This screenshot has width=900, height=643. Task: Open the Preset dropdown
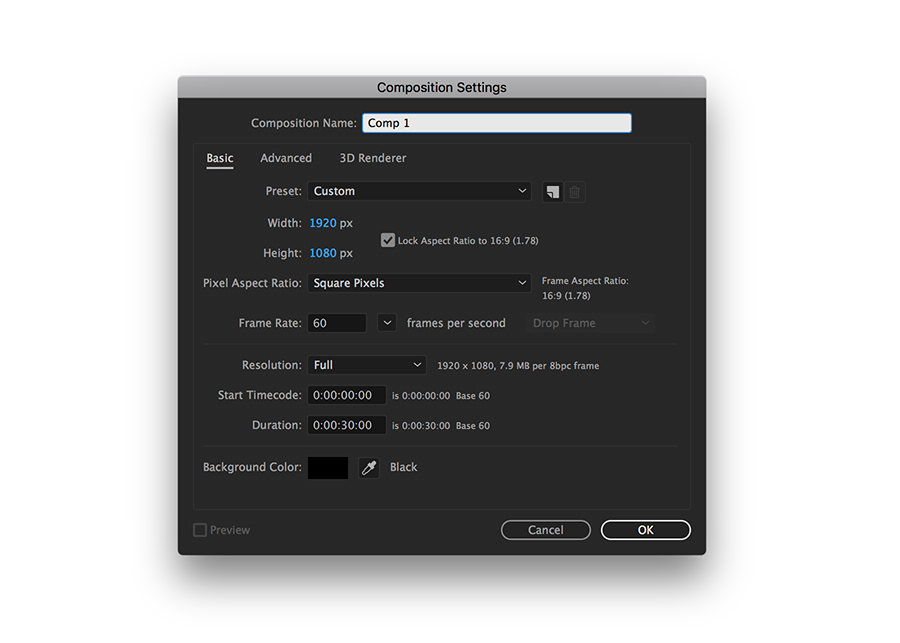419,191
